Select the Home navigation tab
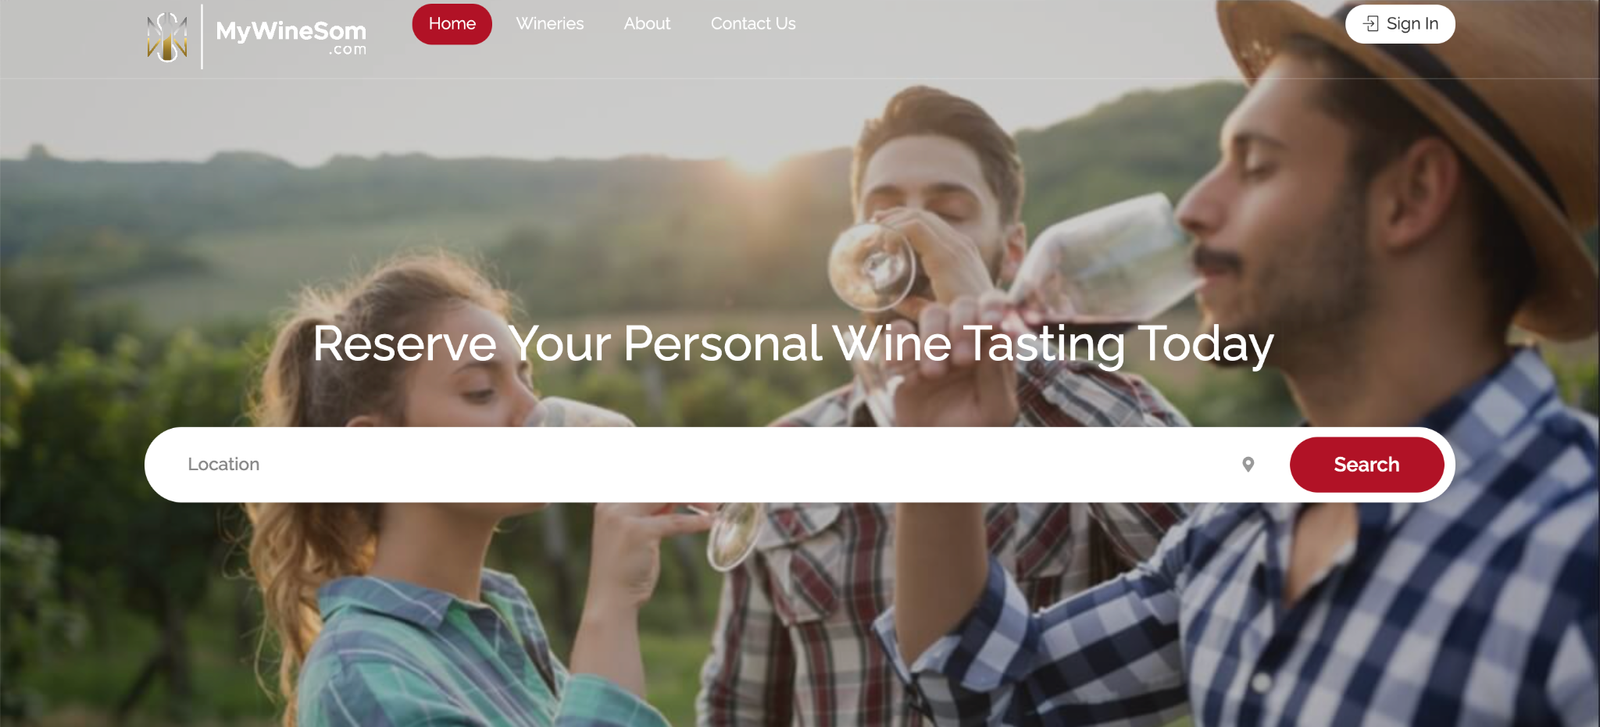The height and width of the screenshot is (727, 1600). coord(452,24)
